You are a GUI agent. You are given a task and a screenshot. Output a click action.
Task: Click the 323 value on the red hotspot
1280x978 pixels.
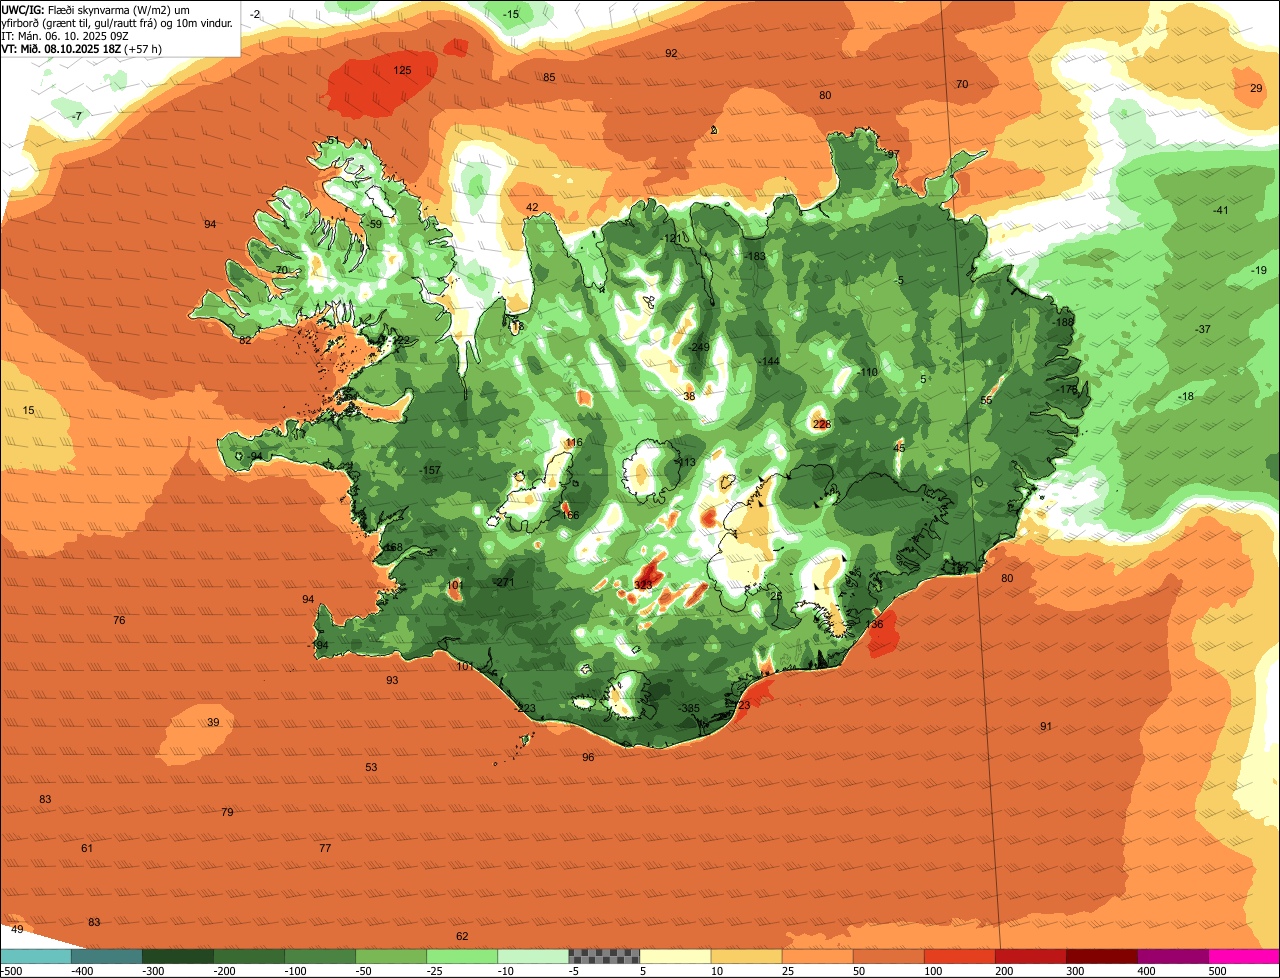tap(643, 585)
